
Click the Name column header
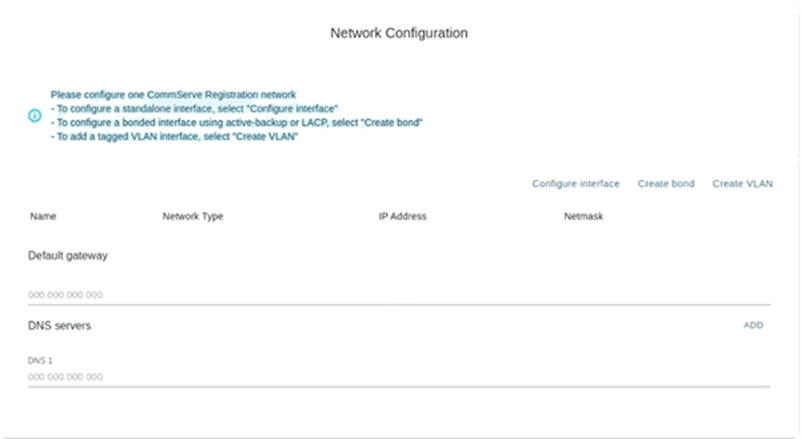(42, 216)
